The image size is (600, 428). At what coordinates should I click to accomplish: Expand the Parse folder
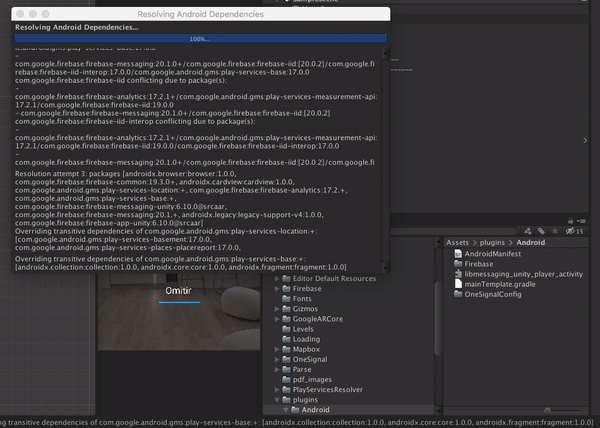click(x=277, y=369)
